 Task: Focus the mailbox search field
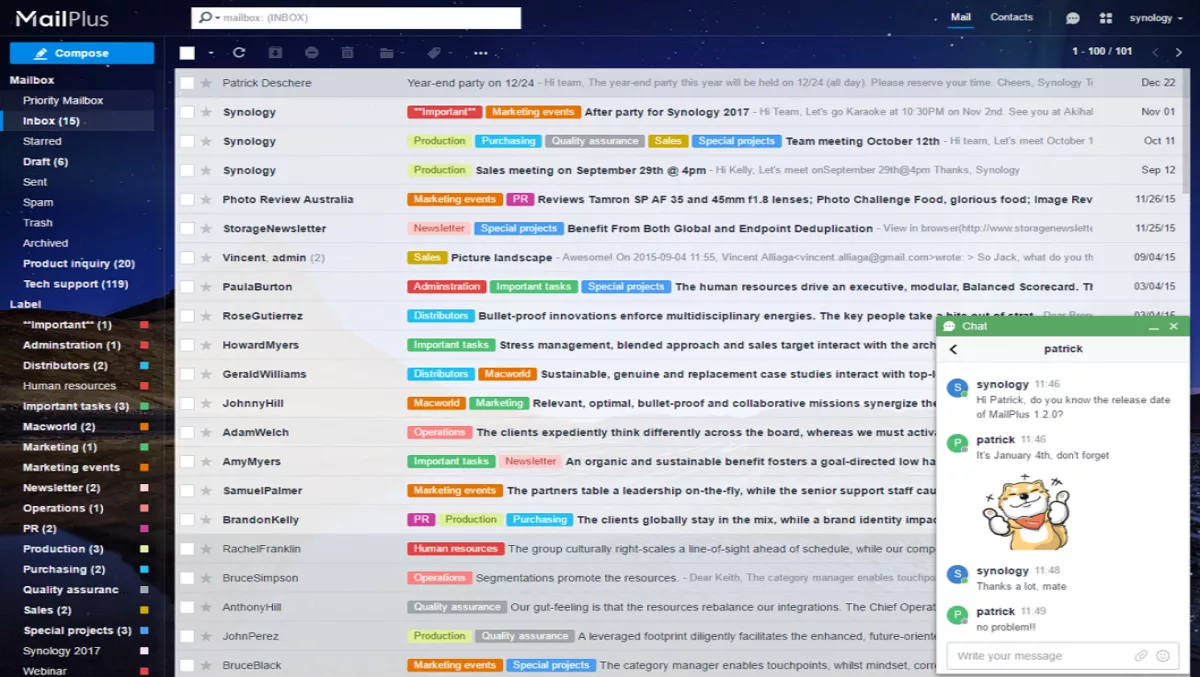356,18
